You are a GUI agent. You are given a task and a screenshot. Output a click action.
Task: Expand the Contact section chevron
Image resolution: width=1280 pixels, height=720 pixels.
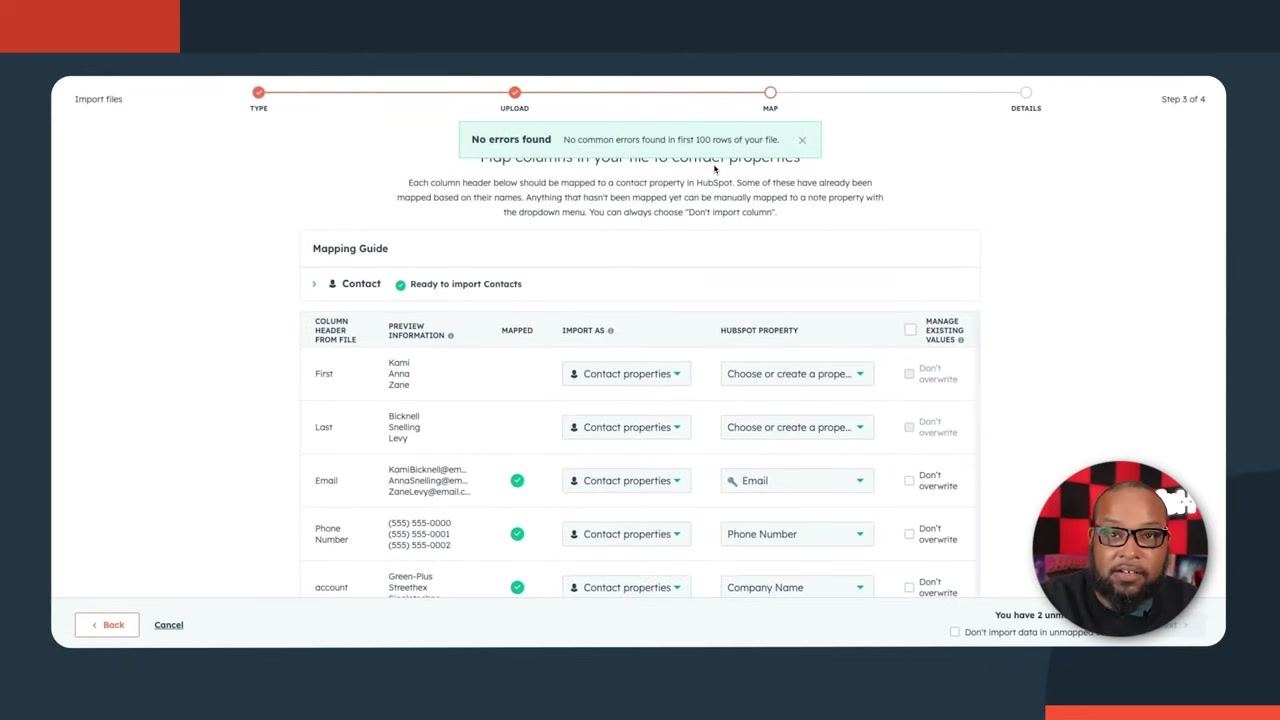[314, 284]
